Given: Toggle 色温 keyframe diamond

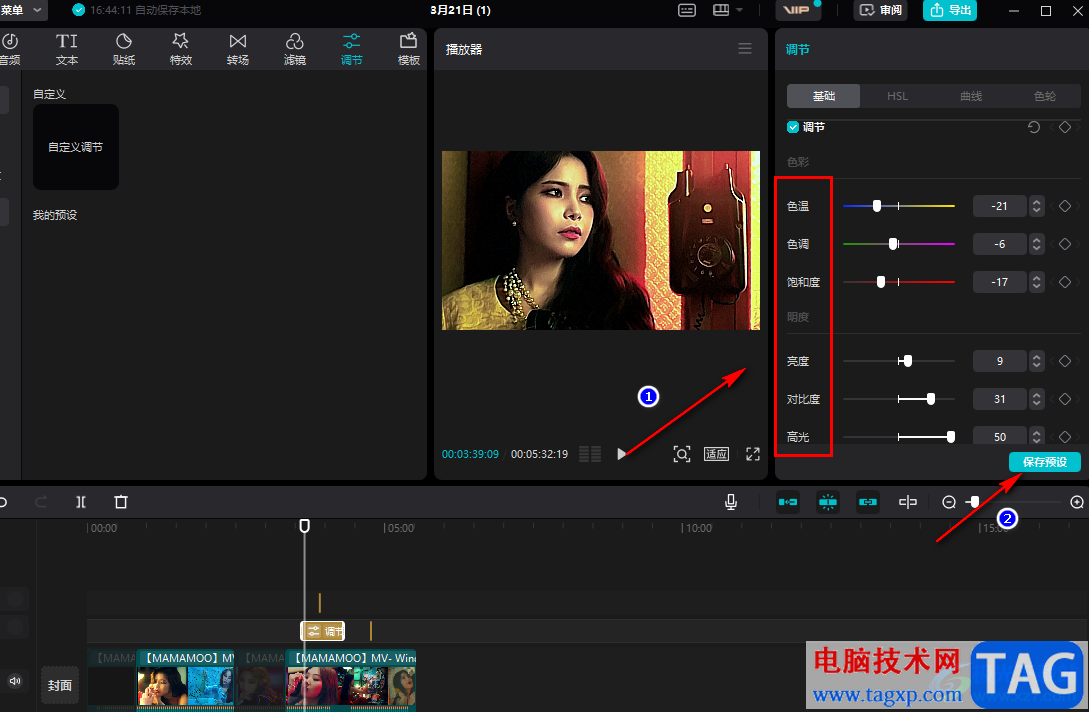Looking at the screenshot, I should coord(1065,206).
